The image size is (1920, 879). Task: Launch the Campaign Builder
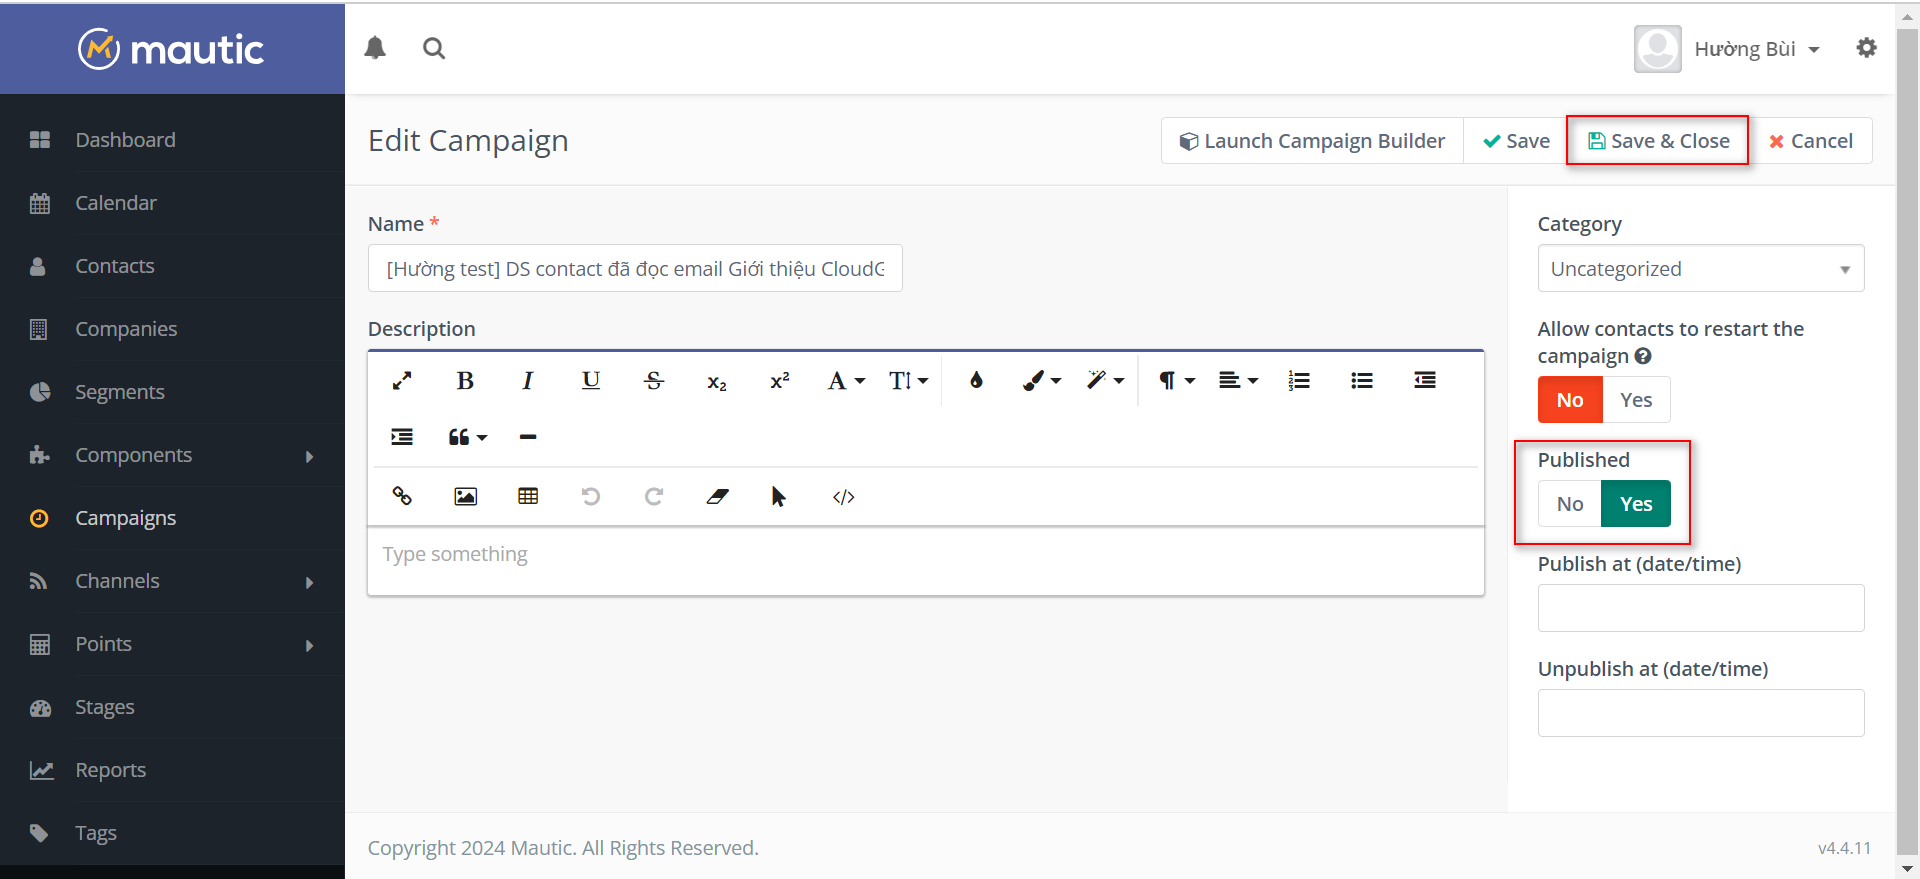point(1312,141)
